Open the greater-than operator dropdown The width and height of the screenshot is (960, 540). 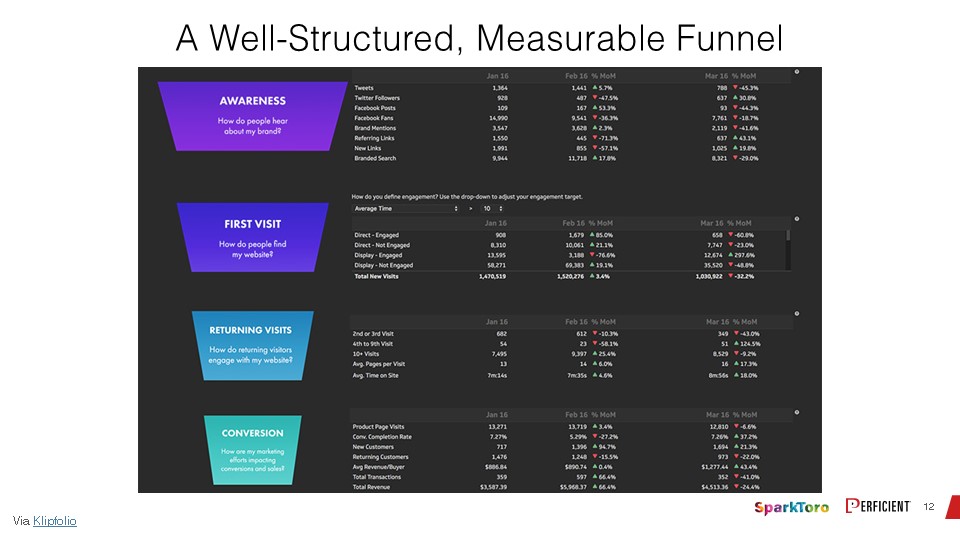pyautogui.click(x=471, y=209)
